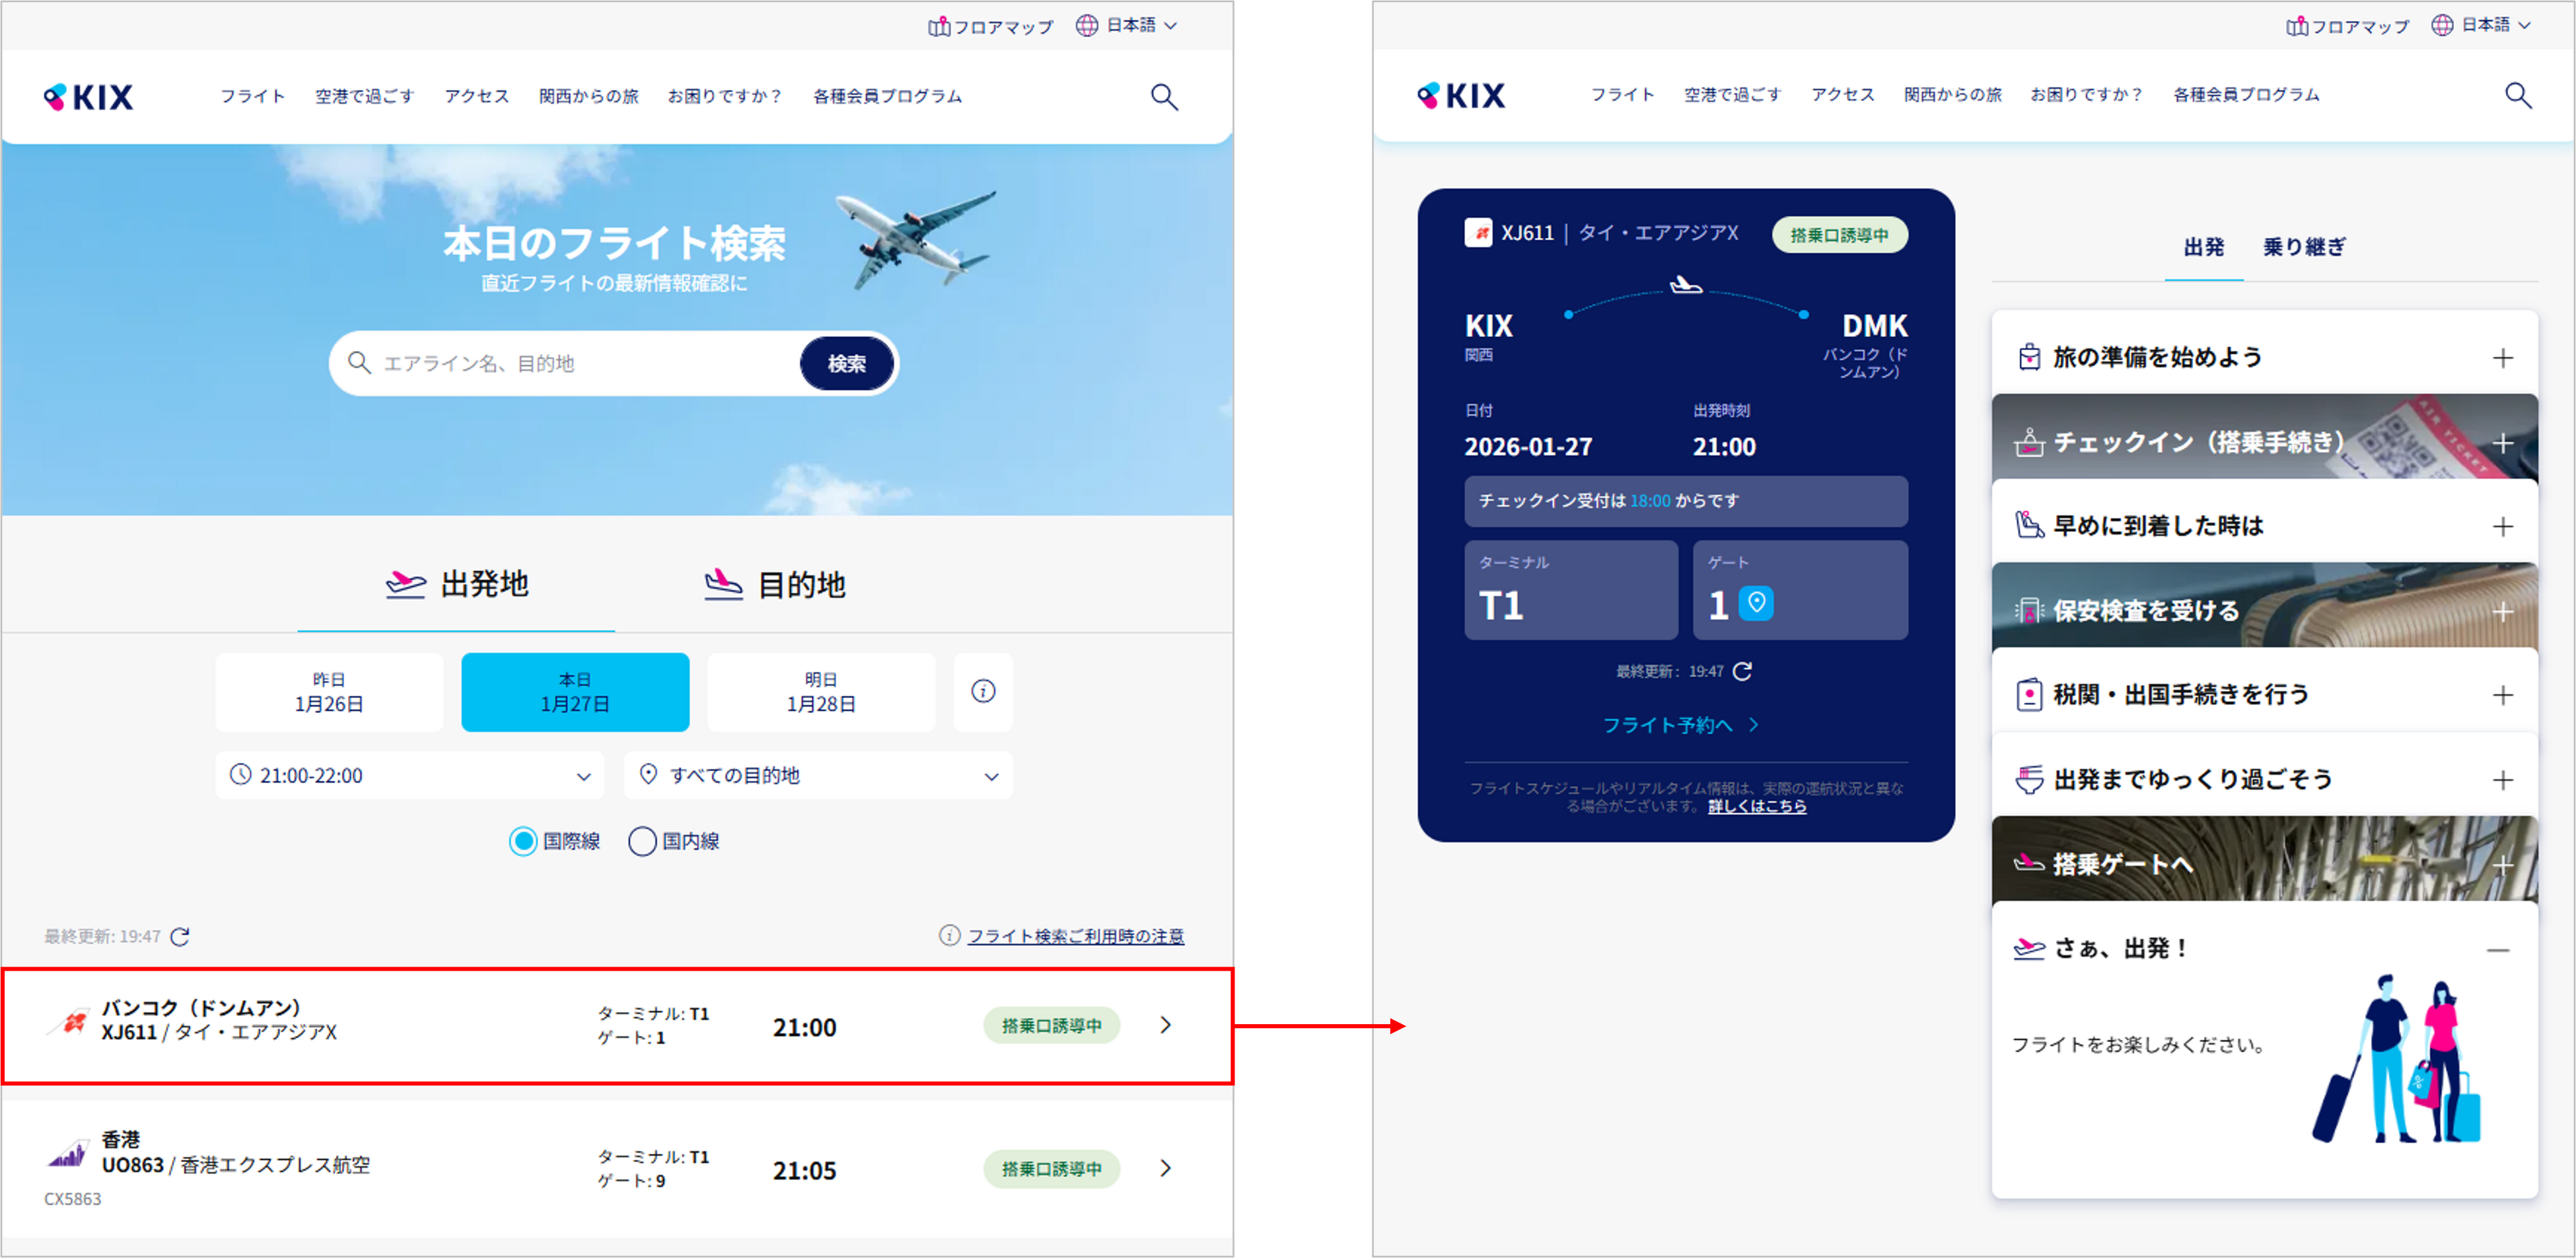Open the すべての目的地 destination dropdown
This screenshot has height=1258, width=2576.
(x=818, y=775)
